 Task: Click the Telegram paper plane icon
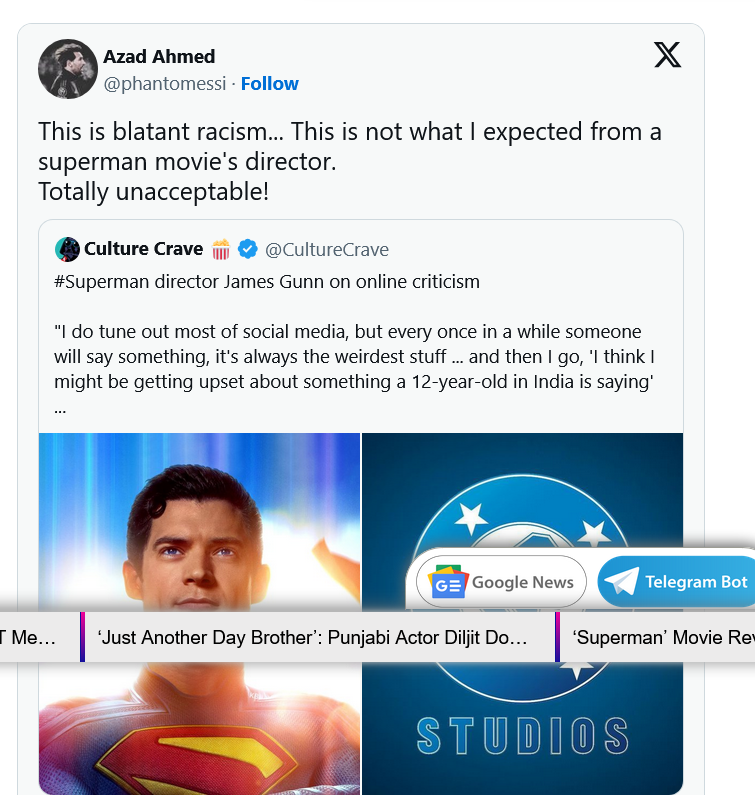pyautogui.click(x=621, y=582)
